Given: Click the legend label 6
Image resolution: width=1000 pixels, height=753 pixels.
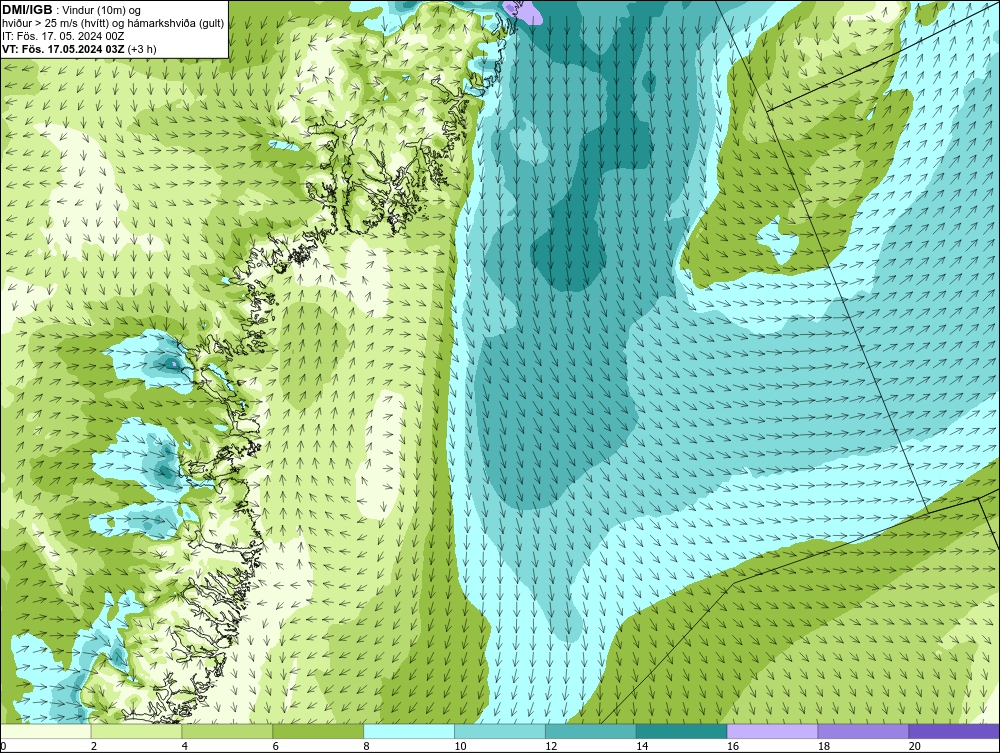Looking at the screenshot, I should click(276, 746).
